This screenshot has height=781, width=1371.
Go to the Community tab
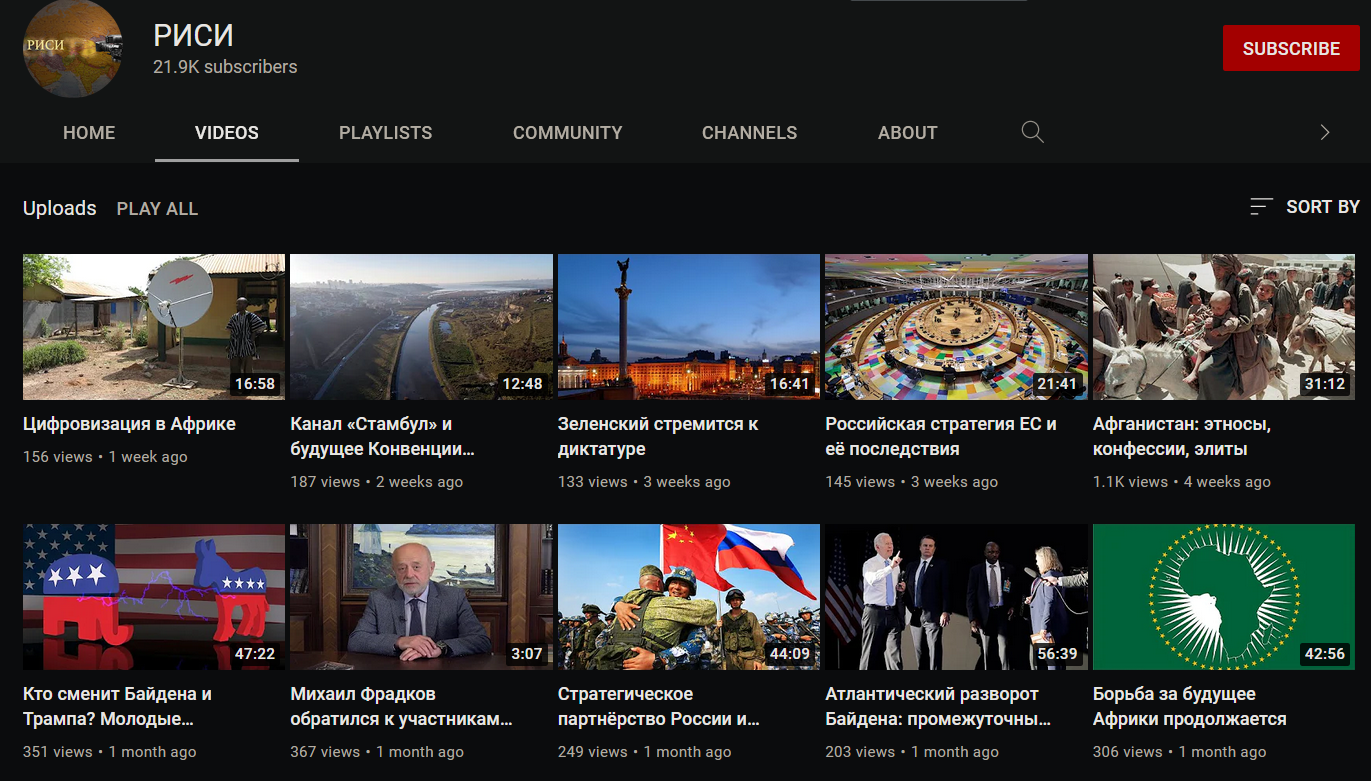pos(568,133)
